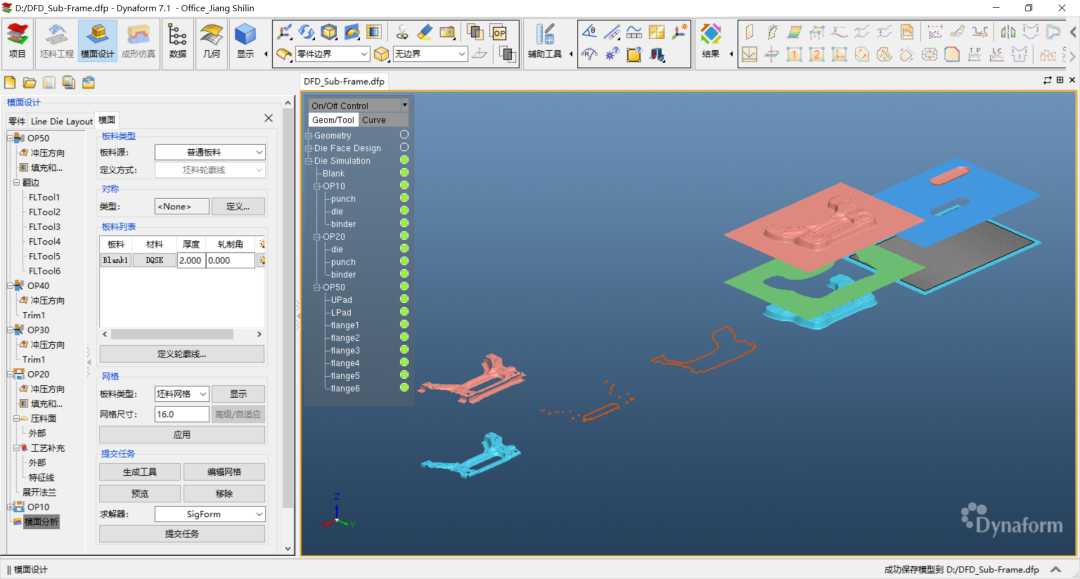Click the four-pane view layout icon

(656, 32)
